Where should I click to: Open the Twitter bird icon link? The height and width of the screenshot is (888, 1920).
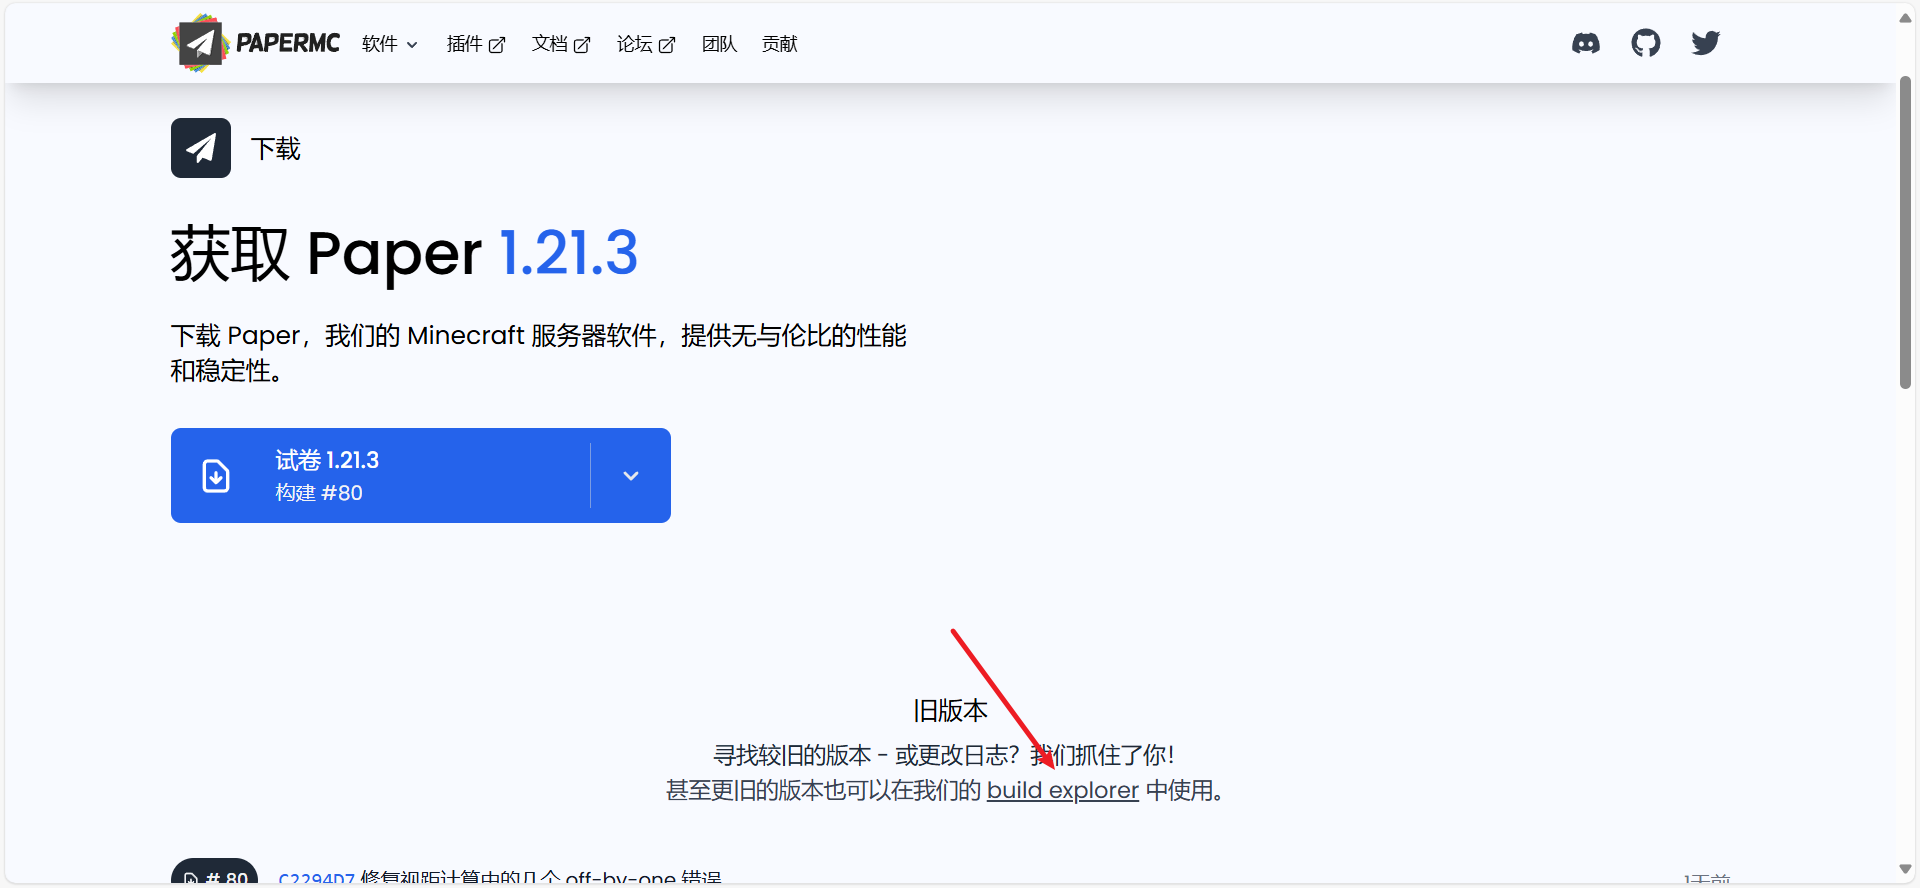coord(1706,43)
